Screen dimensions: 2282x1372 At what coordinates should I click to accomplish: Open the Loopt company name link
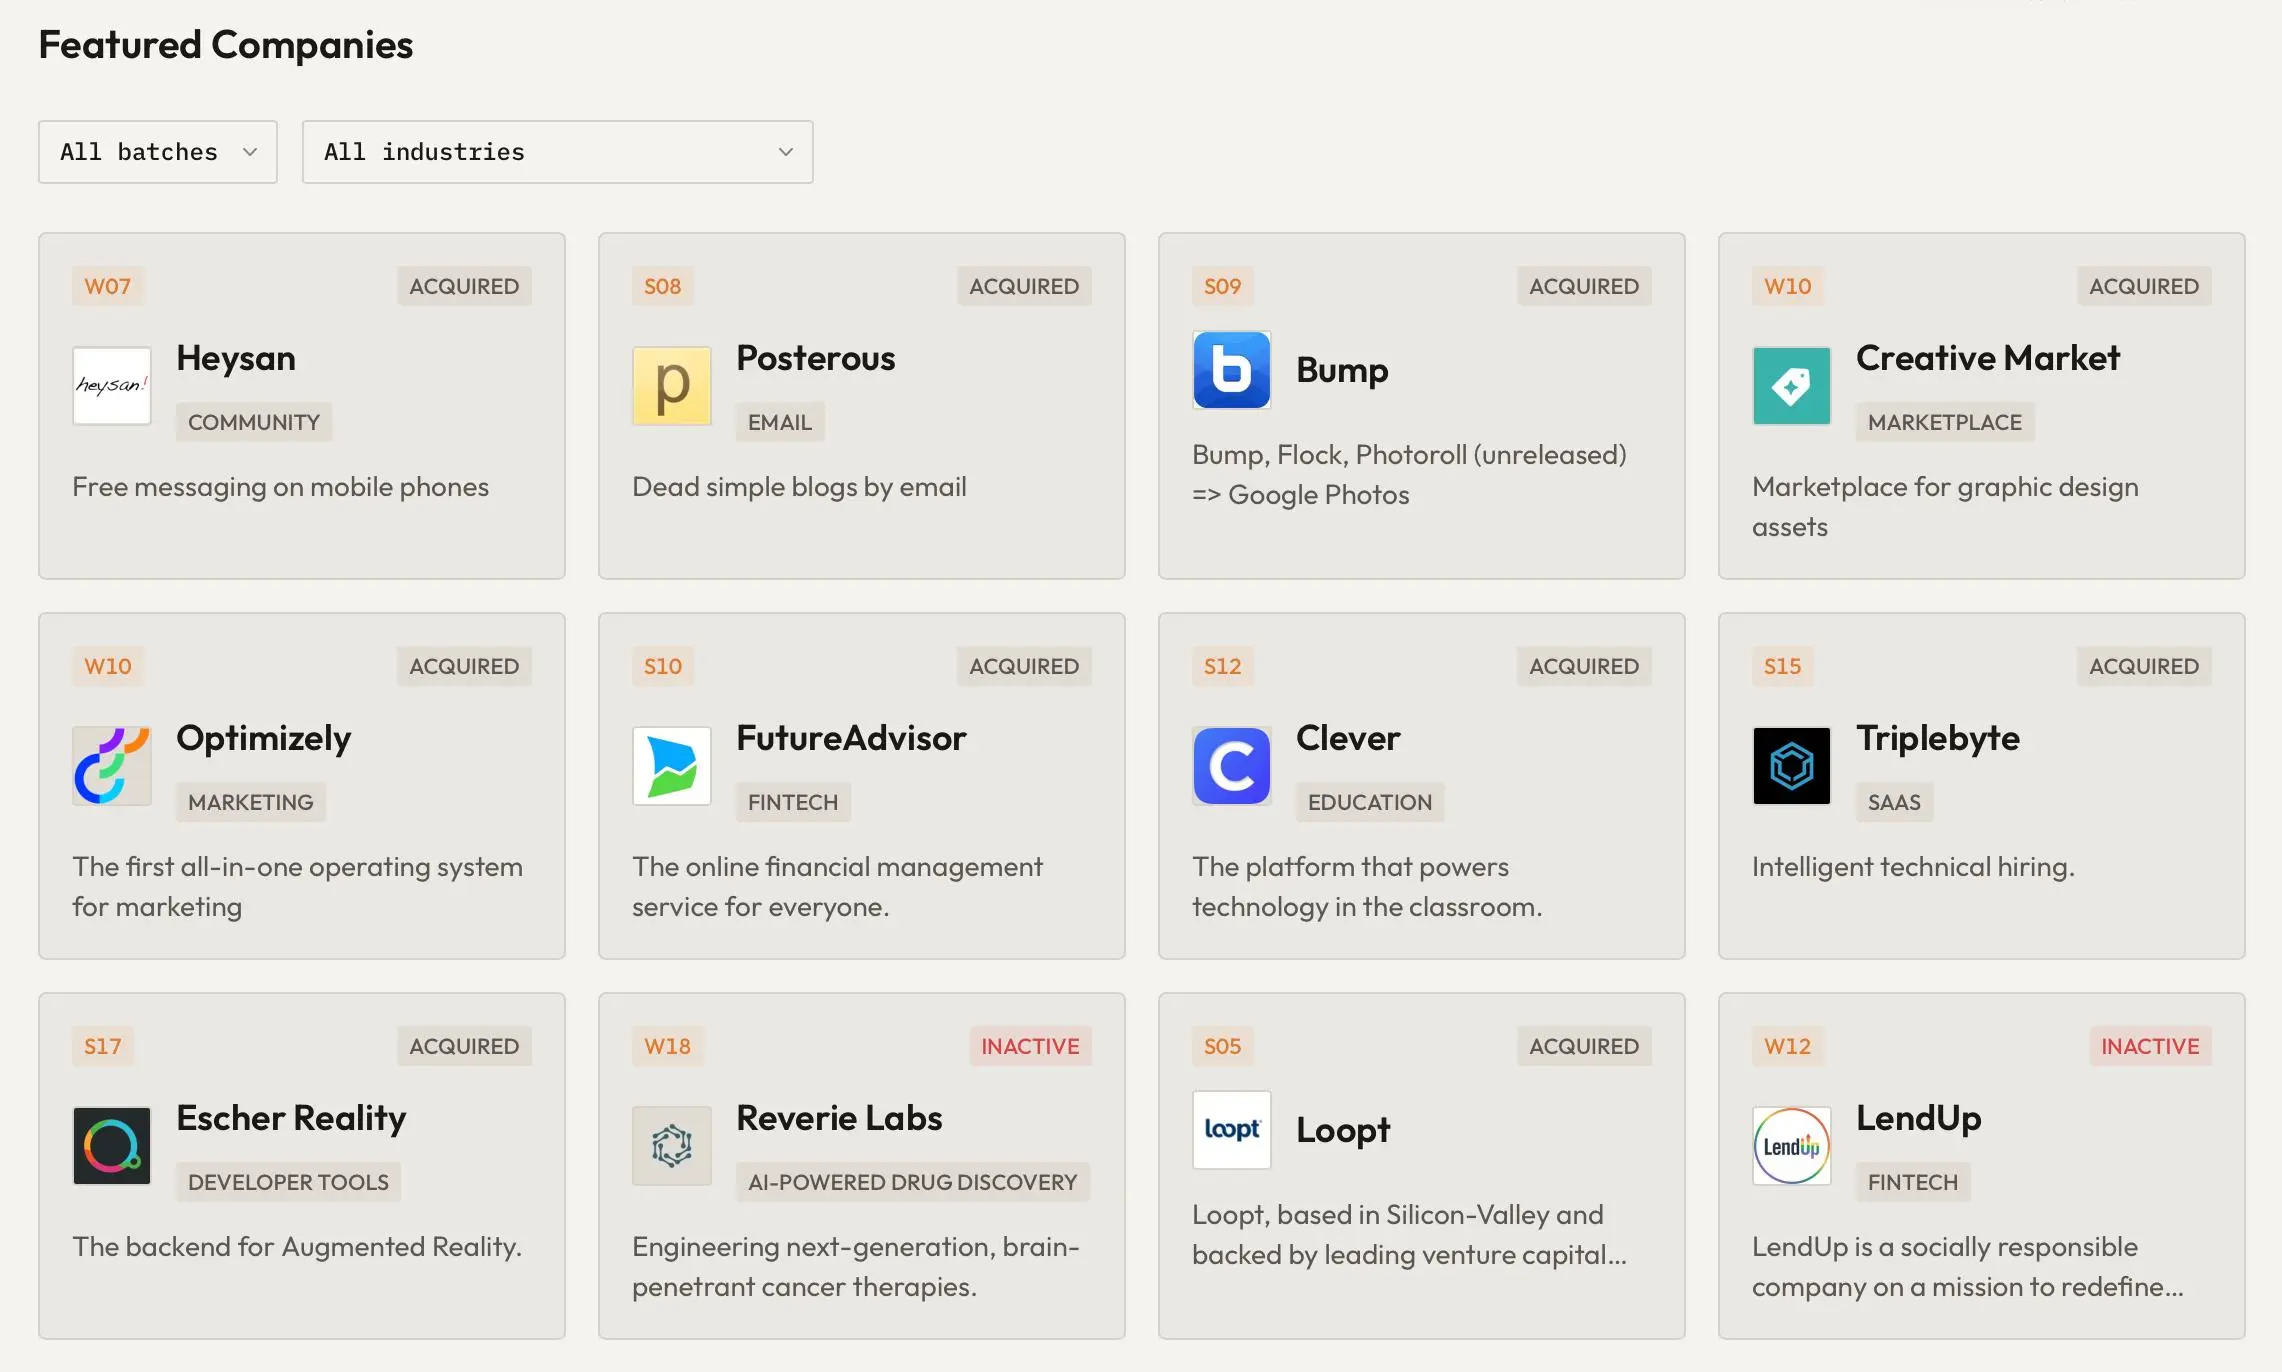[1343, 1130]
